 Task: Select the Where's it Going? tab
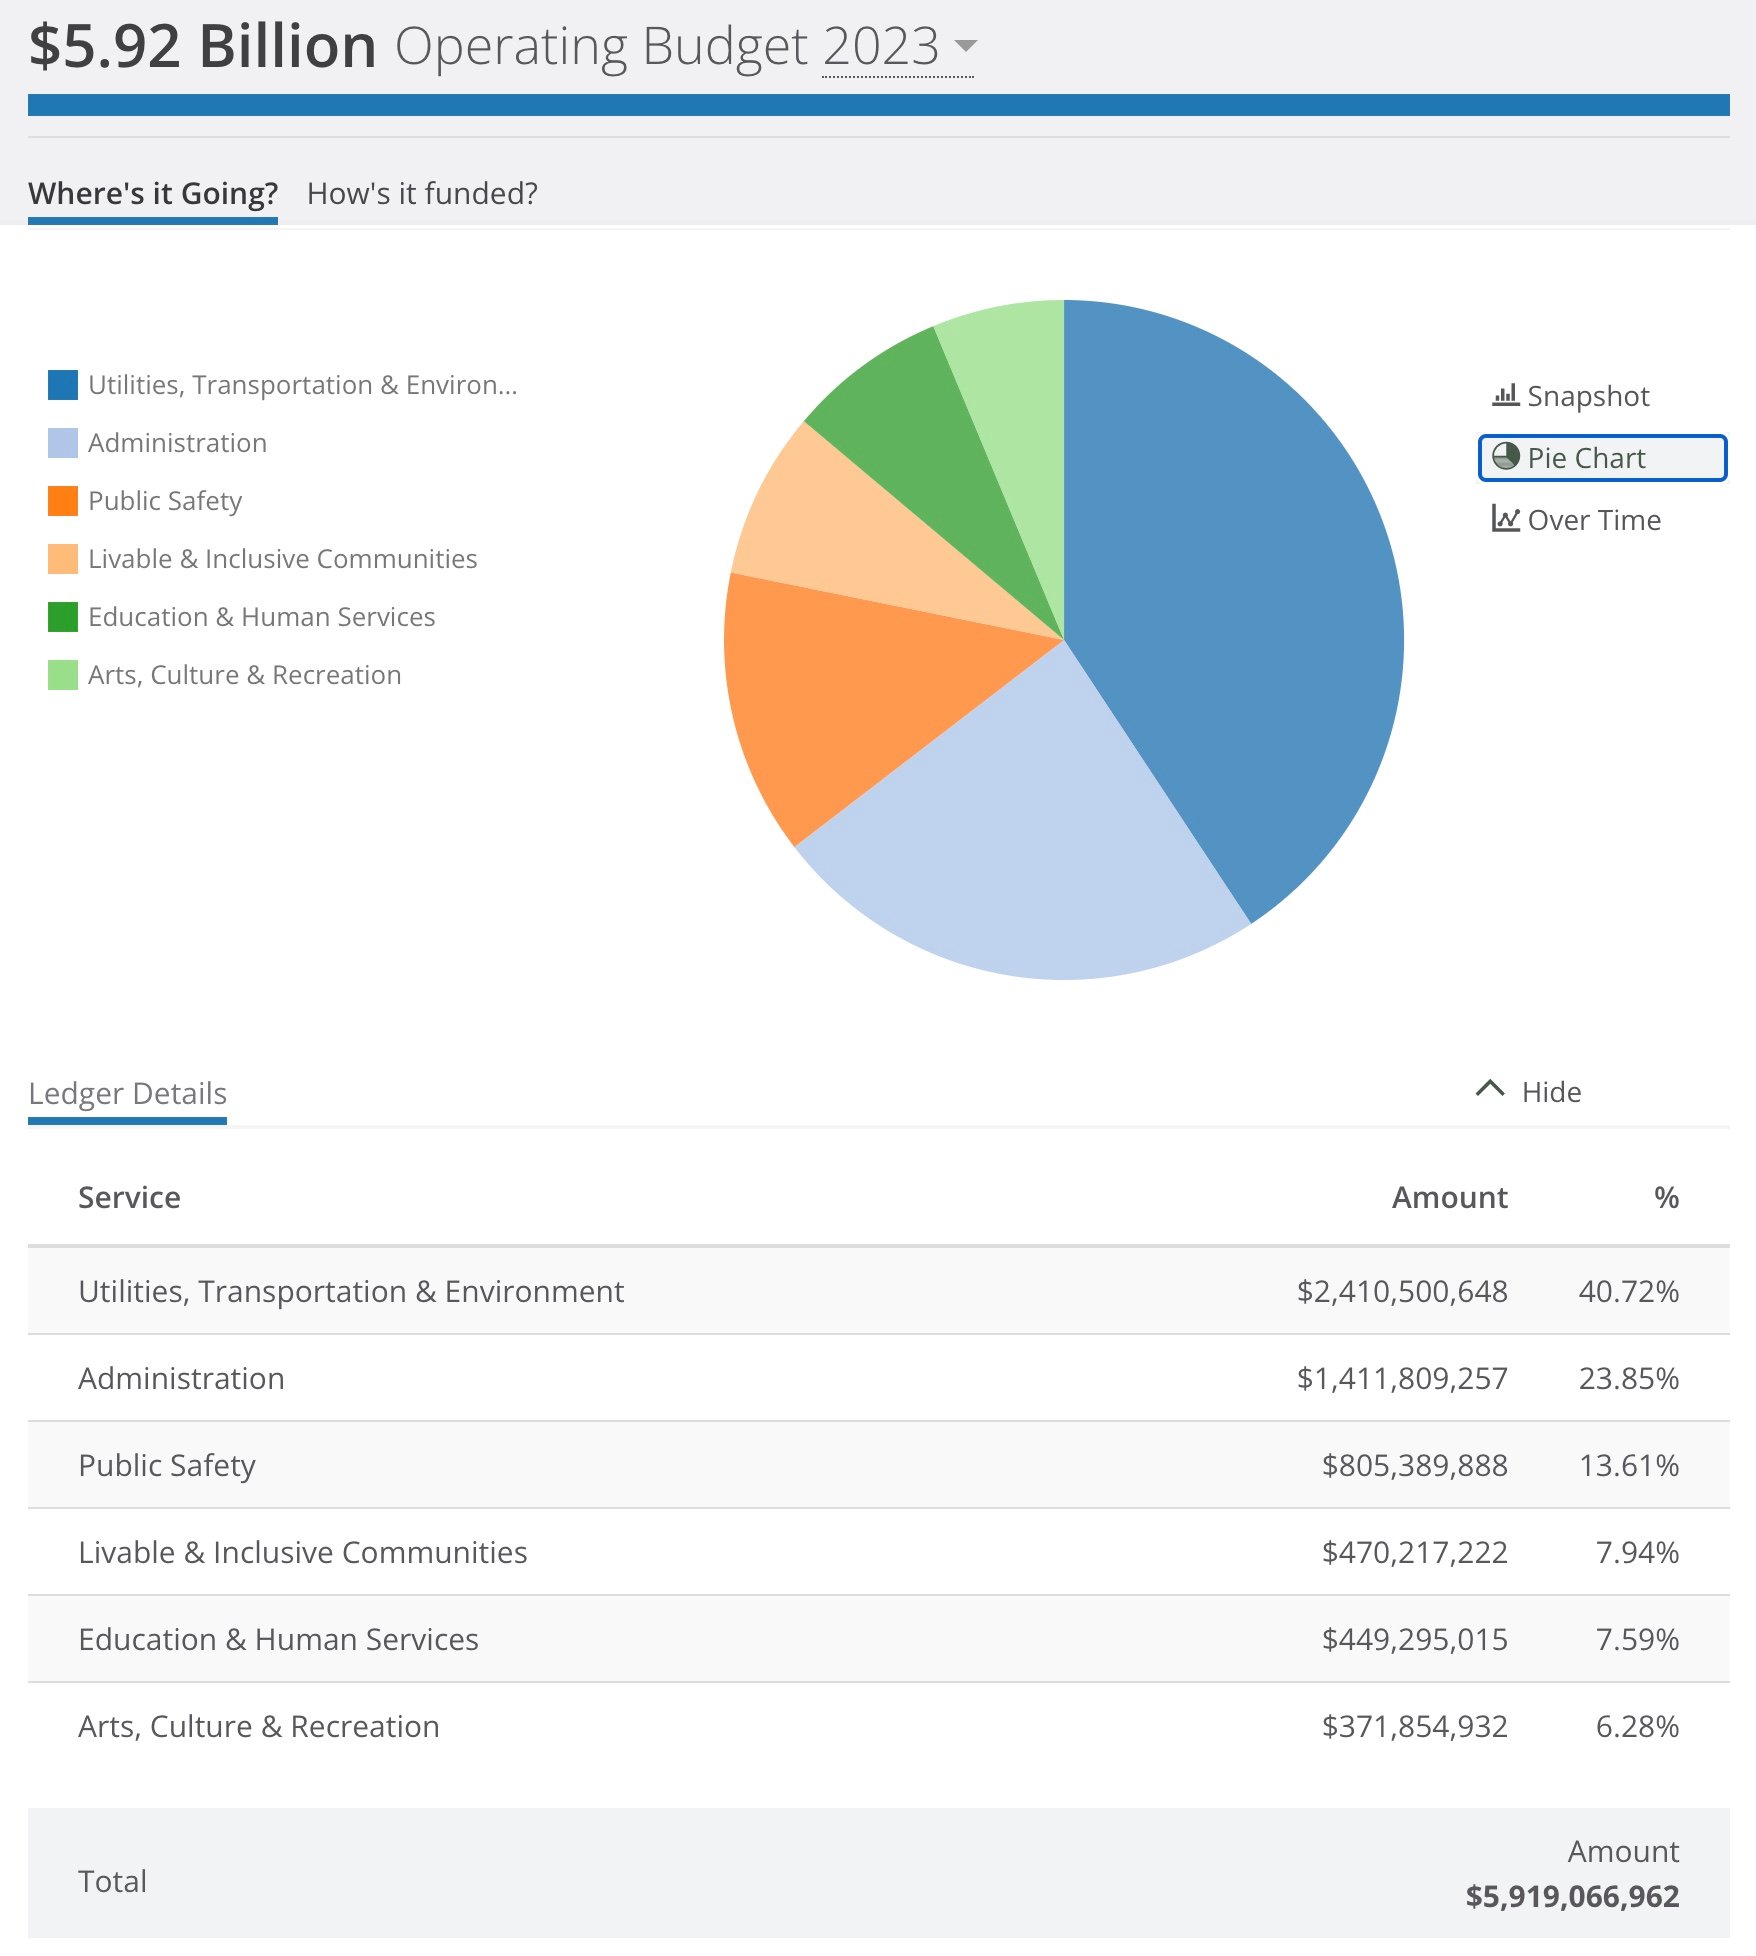[153, 193]
